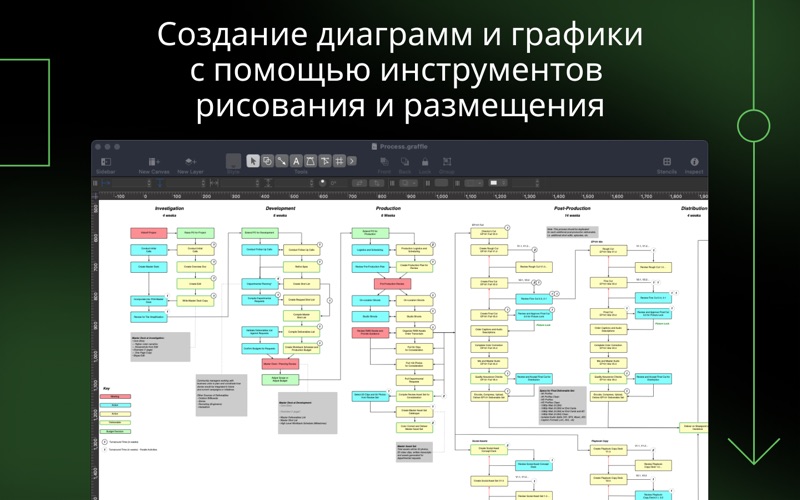Select the Selection arrow tool
Image resolution: width=800 pixels, height=500 pixels.
[253, 161]
